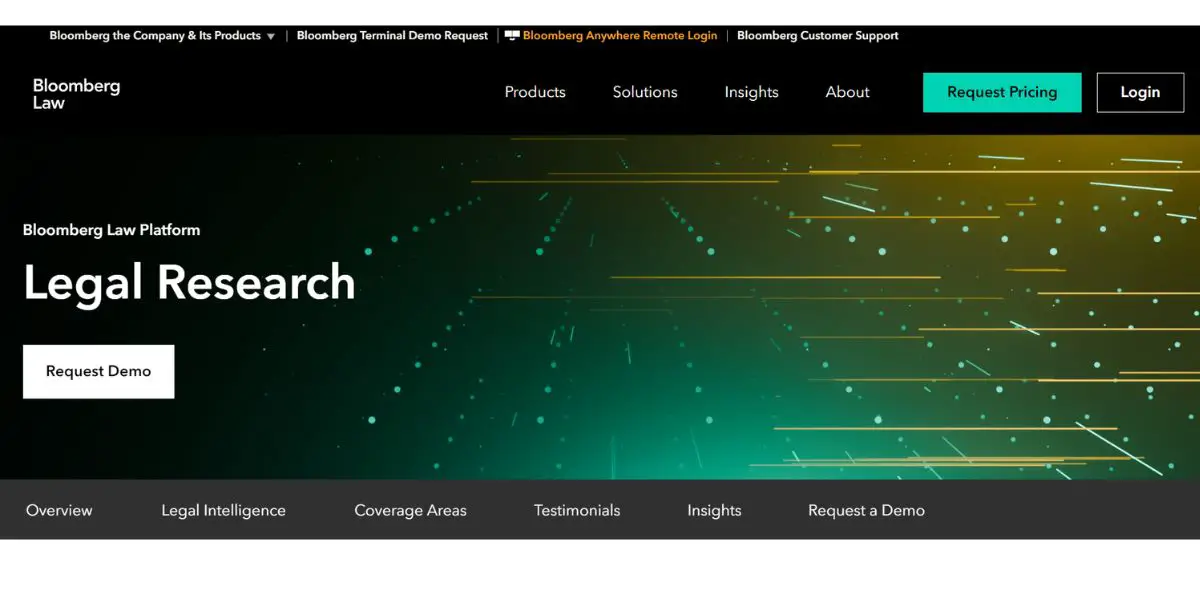Click the Request Pricing button
Screen dimensions: 1200x600
pos(1002,92)
